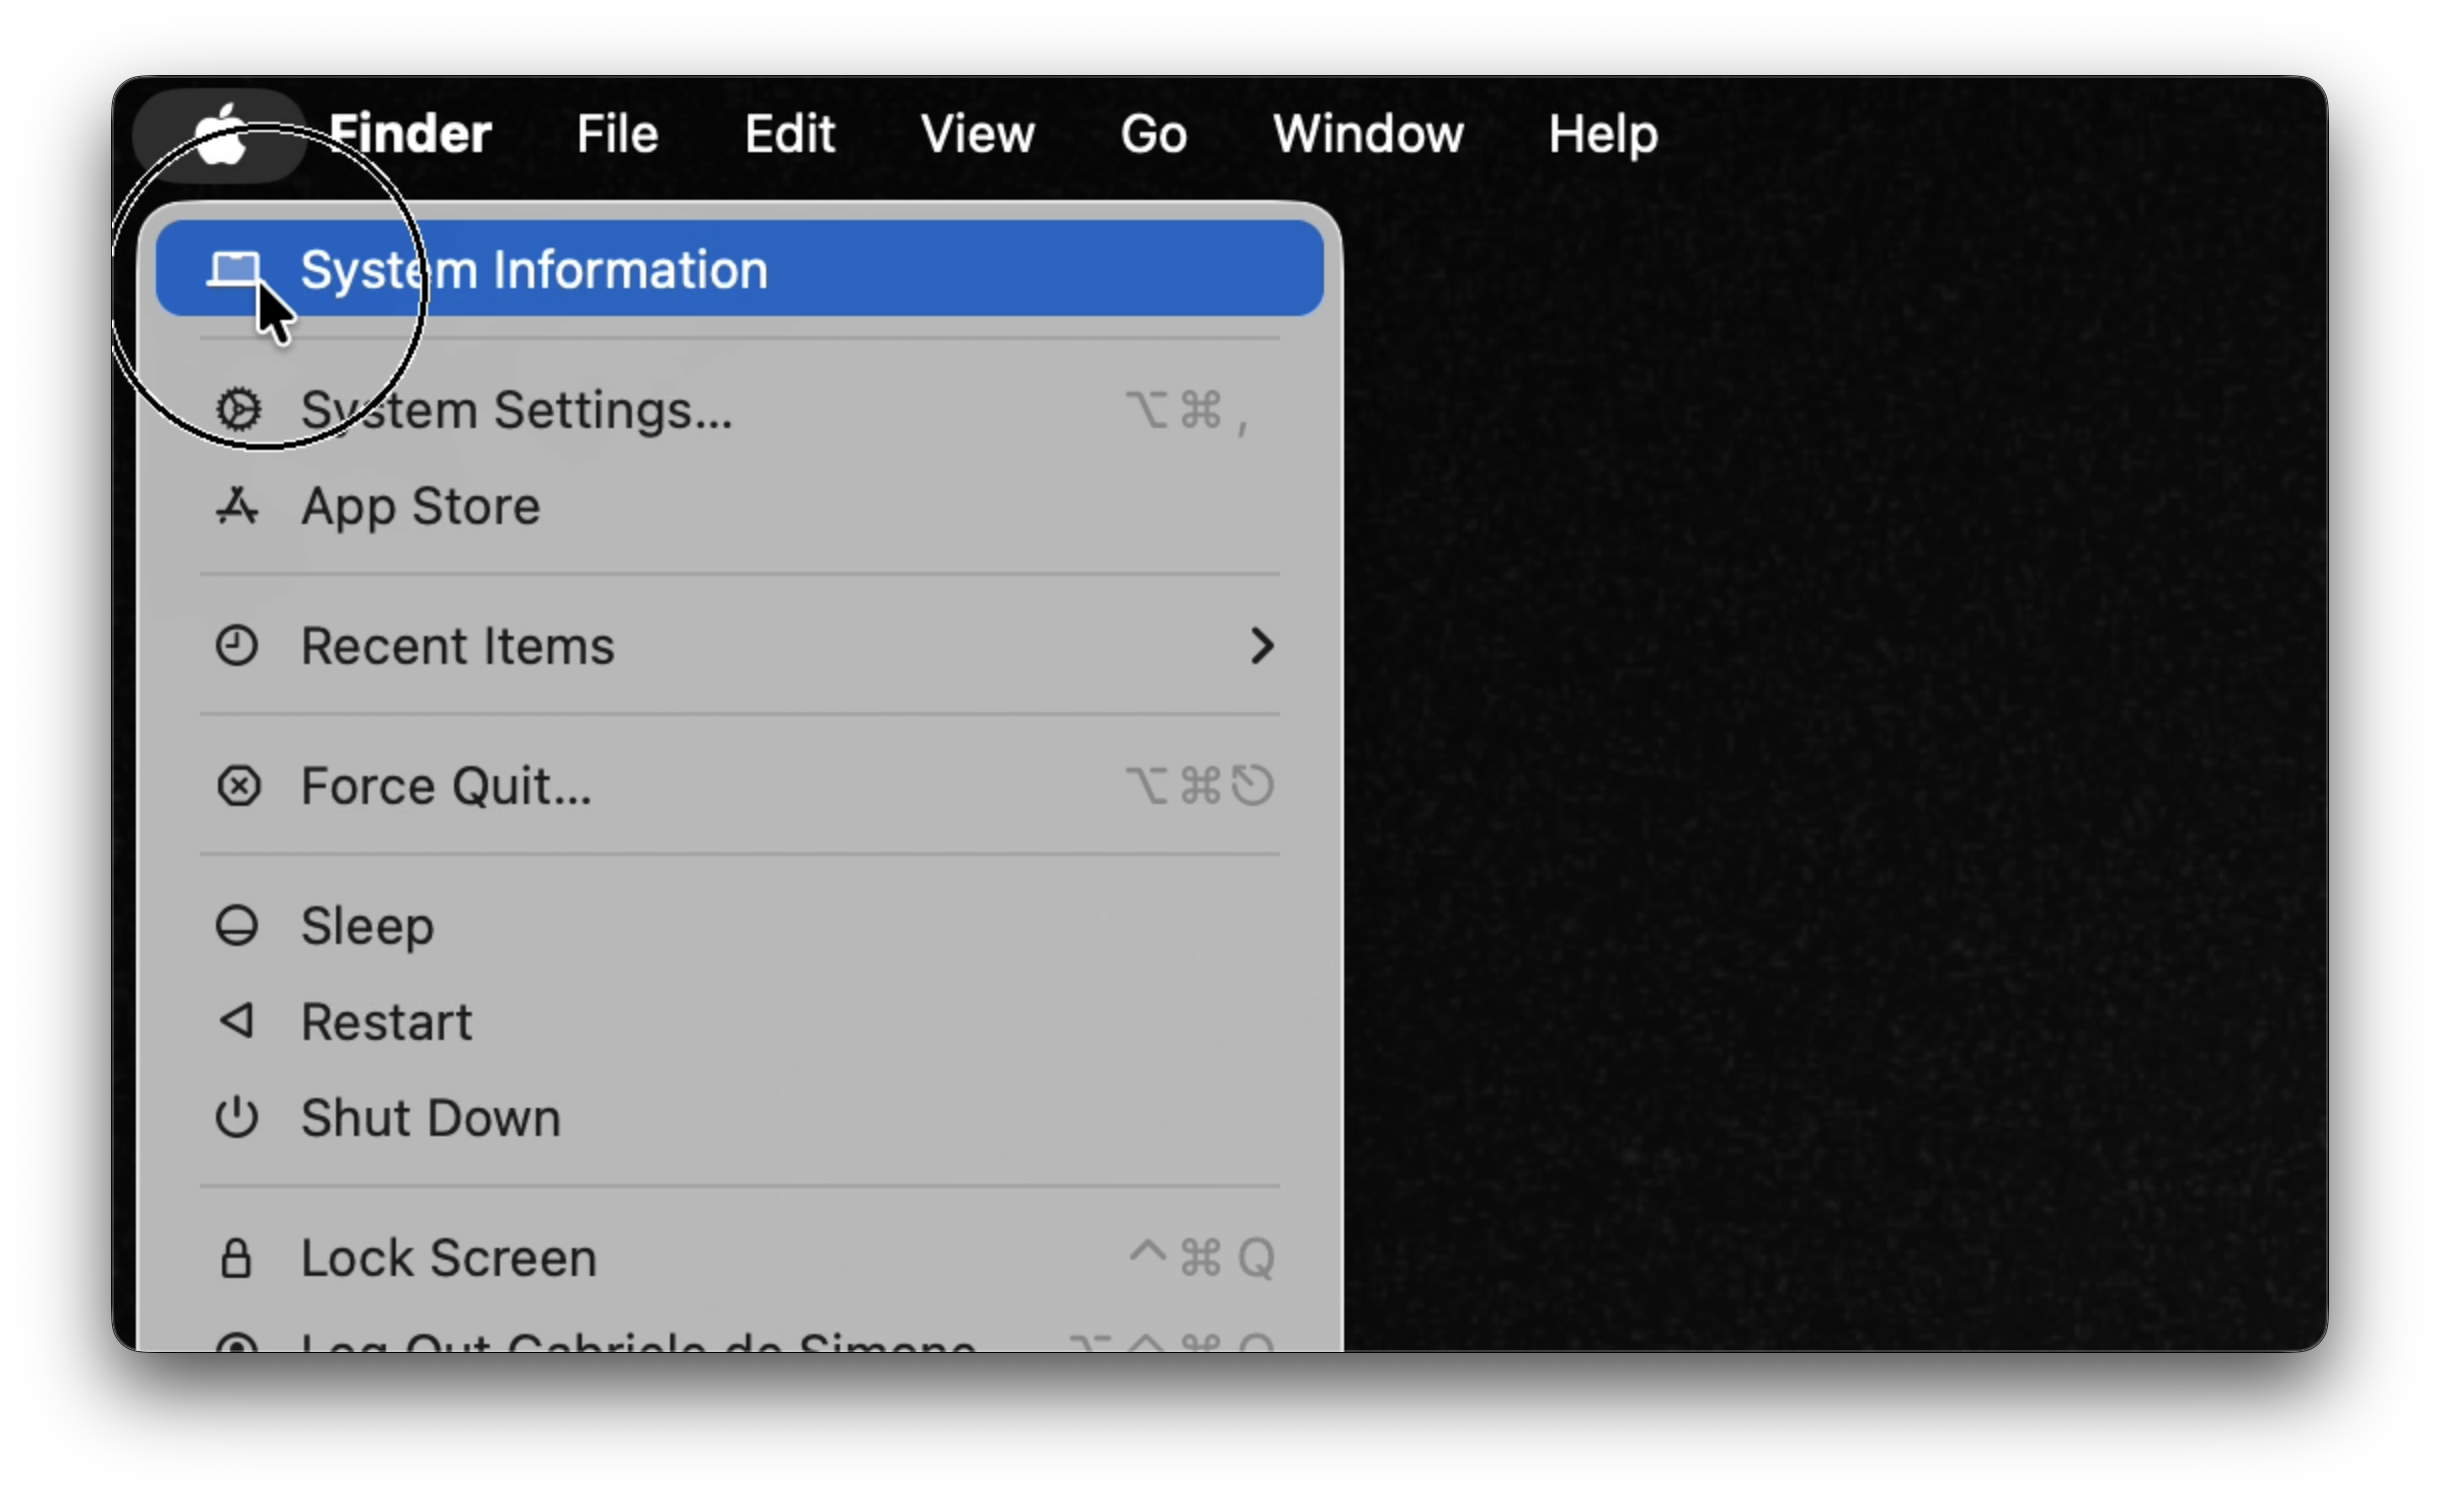2440x1500 pixels.
Task: Choose System Settings… from the menu
Action: tap(516, 410)
